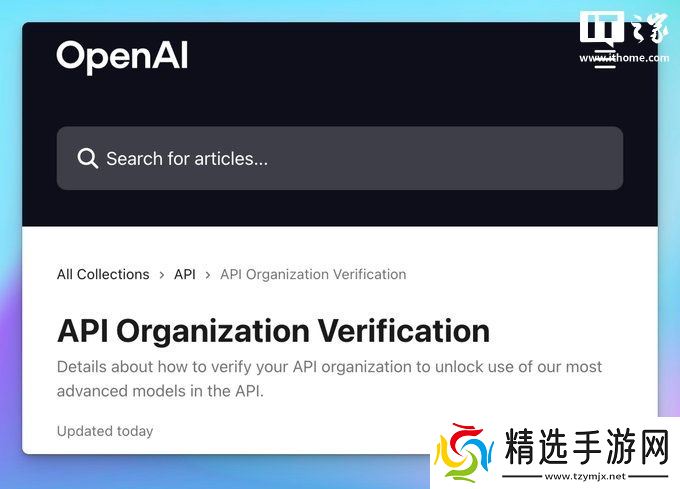The image size is (680, 489).
Task: Click the Search for articles field
Action: (340, 158)
